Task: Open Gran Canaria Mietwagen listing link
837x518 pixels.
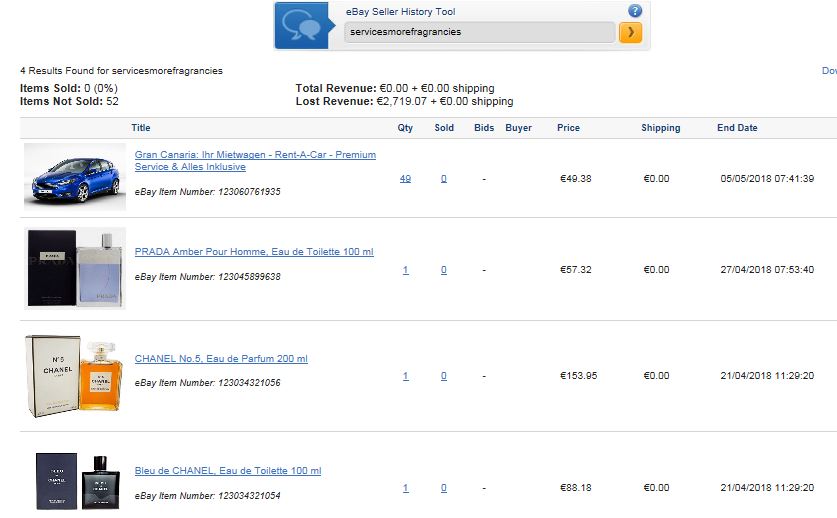Action: click(255, 161)
